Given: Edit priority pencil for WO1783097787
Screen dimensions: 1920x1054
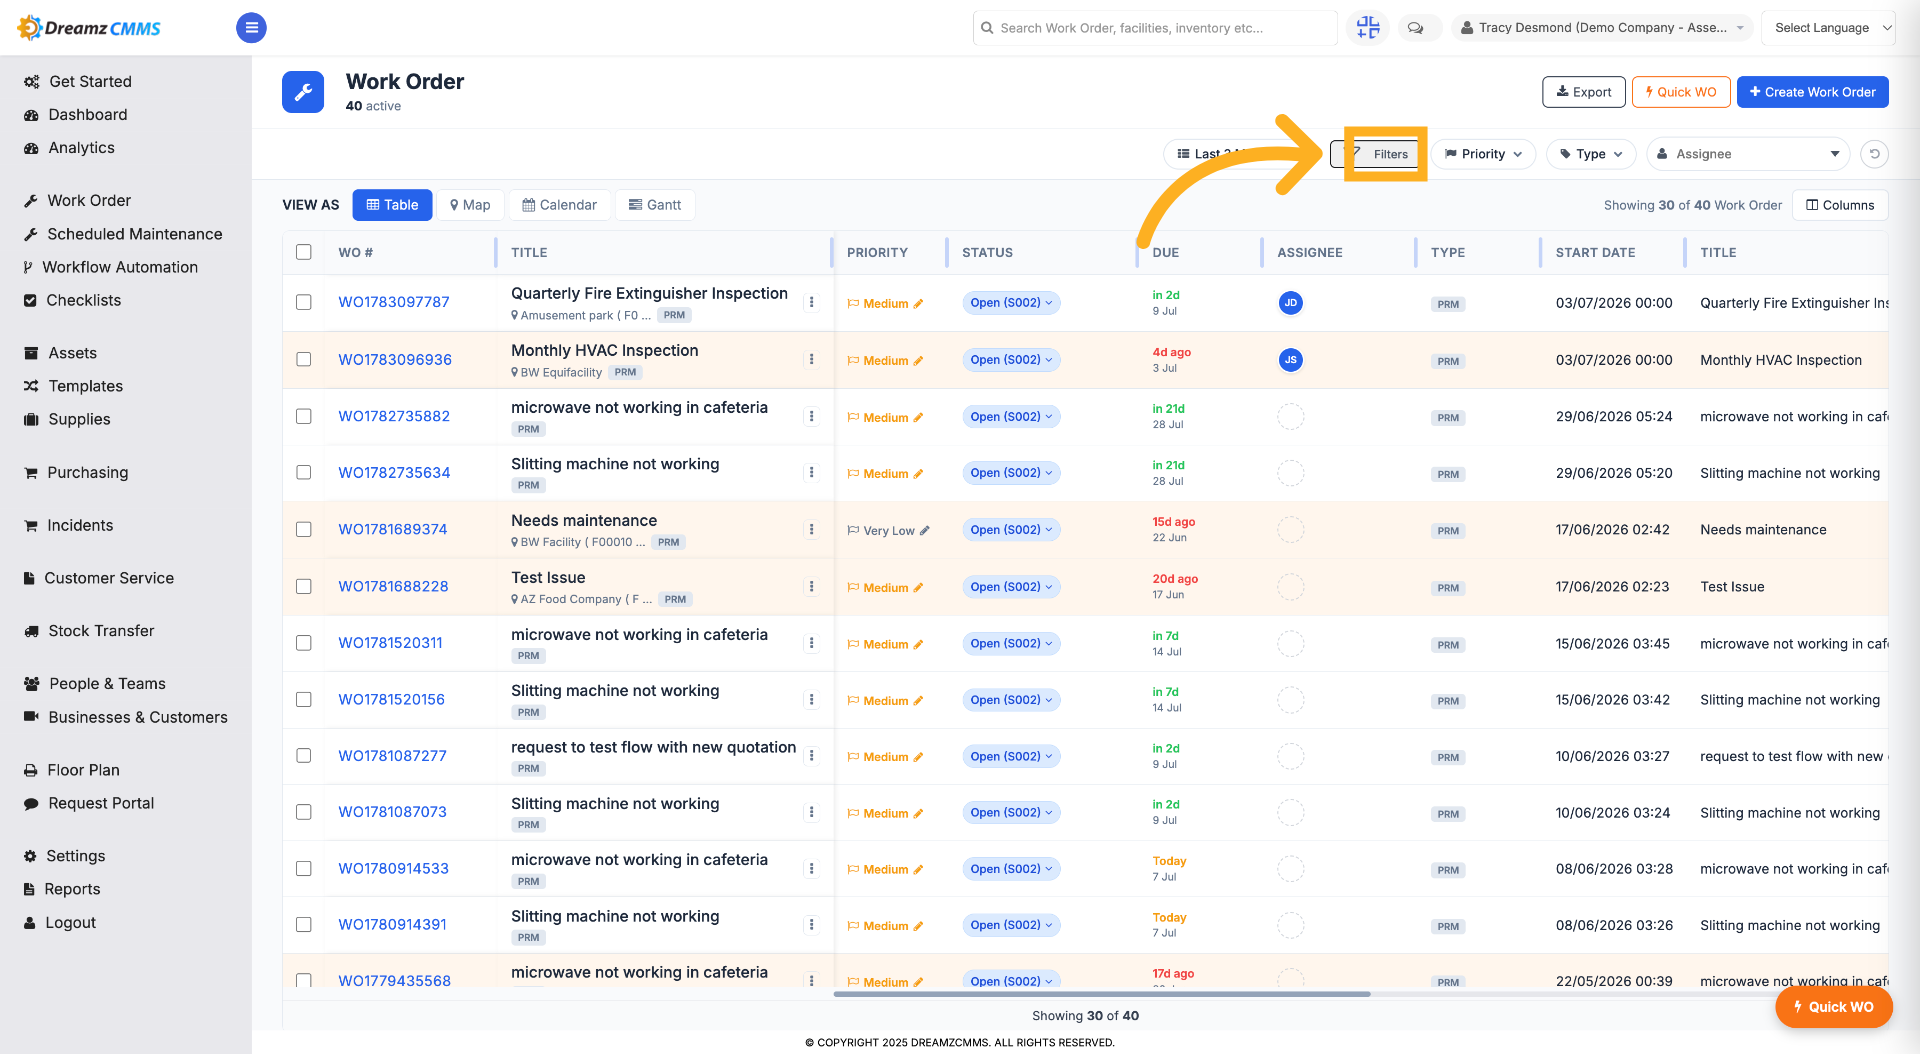Looking at the screenshot, I should 918,304.
